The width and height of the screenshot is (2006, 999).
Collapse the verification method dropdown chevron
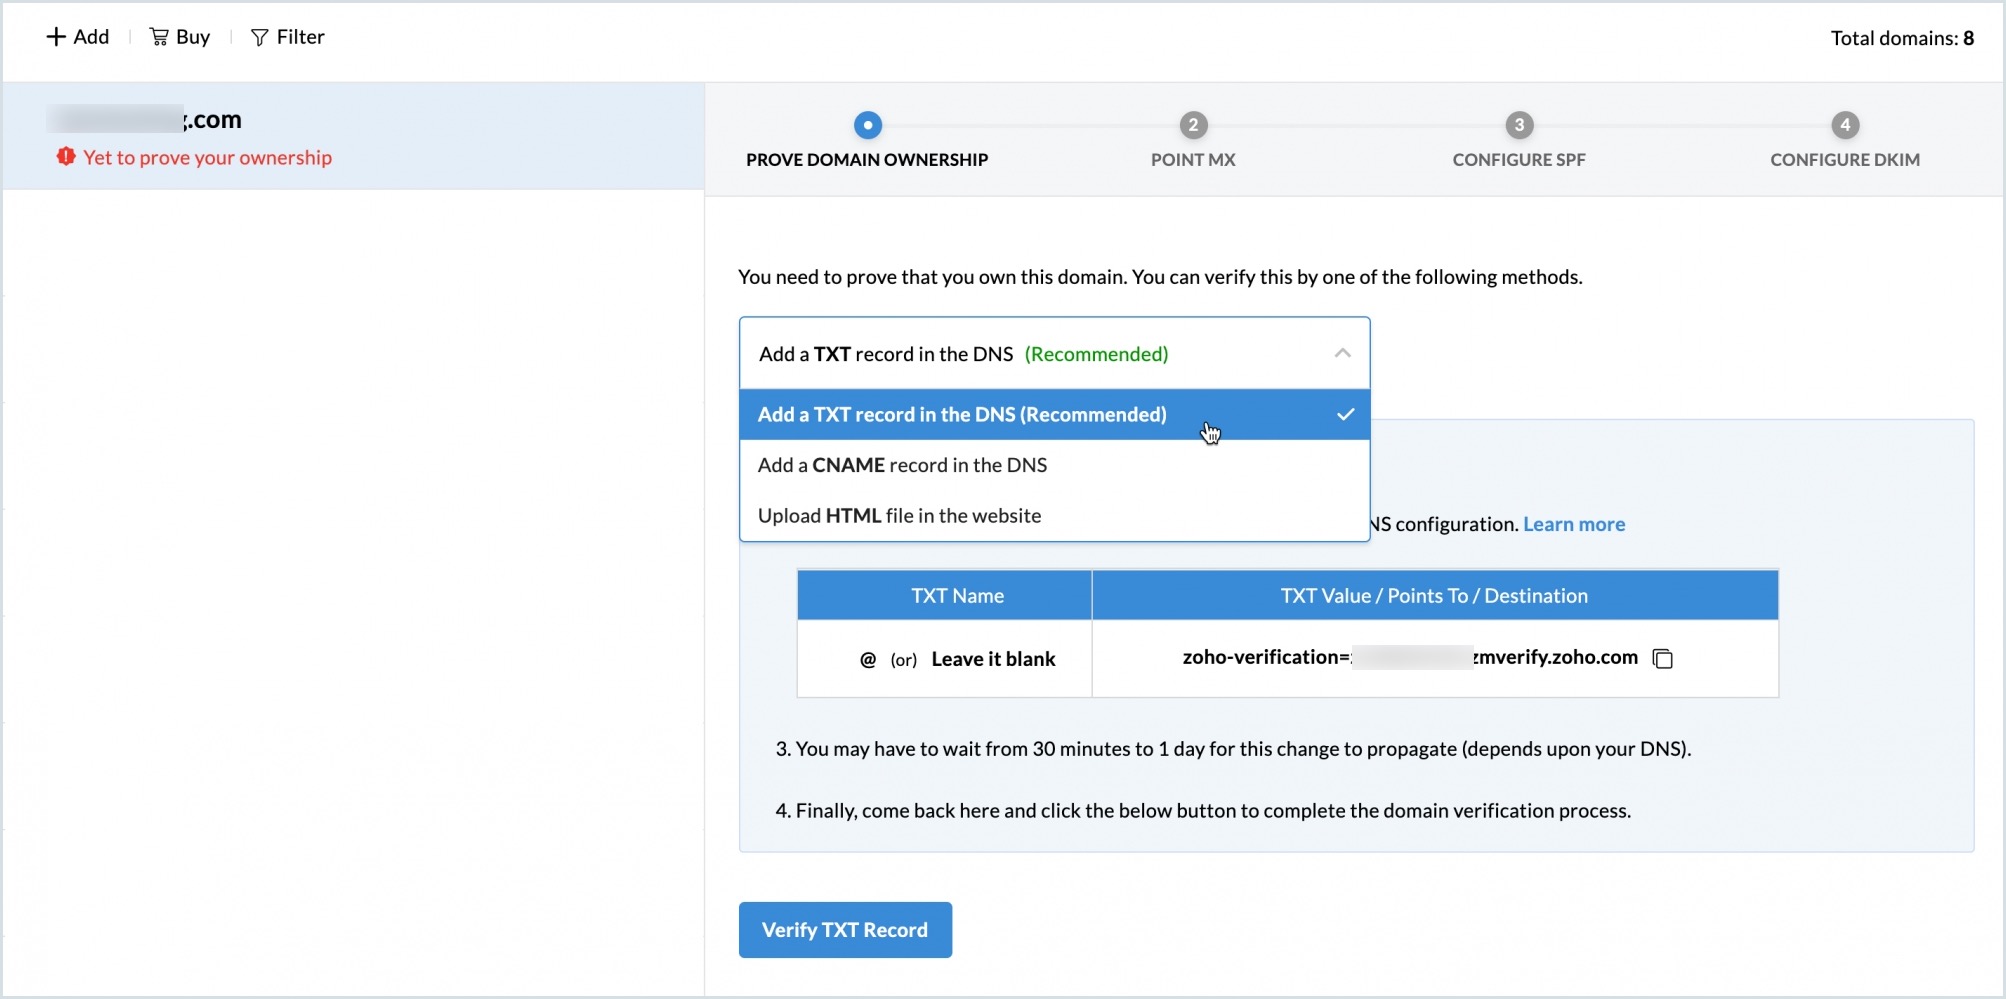point(1342,353)
